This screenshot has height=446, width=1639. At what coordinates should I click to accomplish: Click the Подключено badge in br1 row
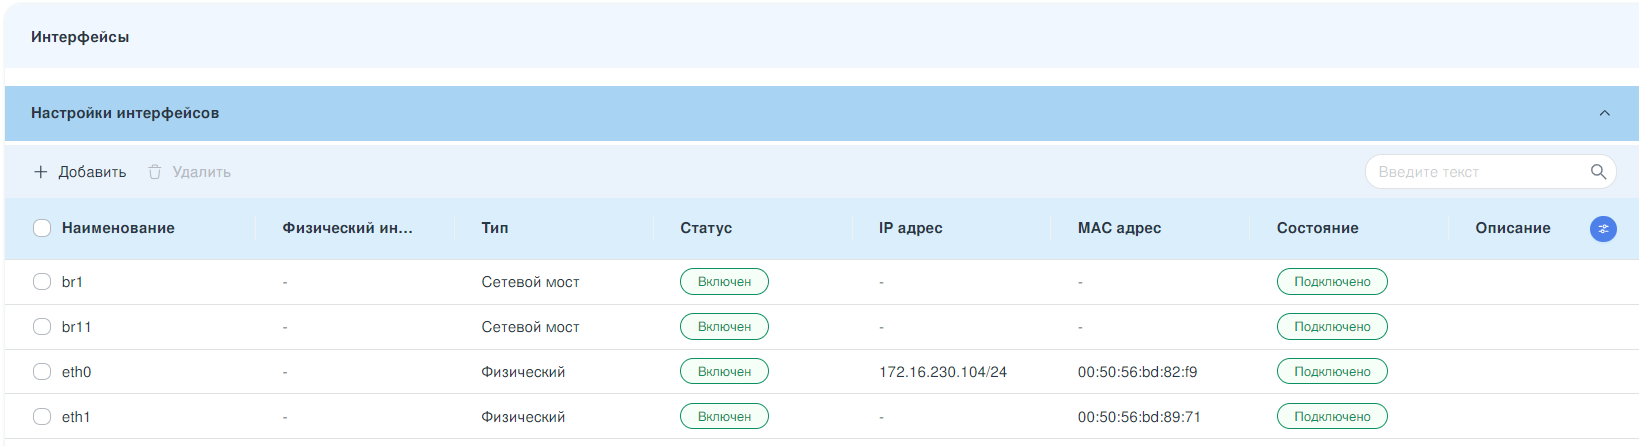coord(1332,282)
